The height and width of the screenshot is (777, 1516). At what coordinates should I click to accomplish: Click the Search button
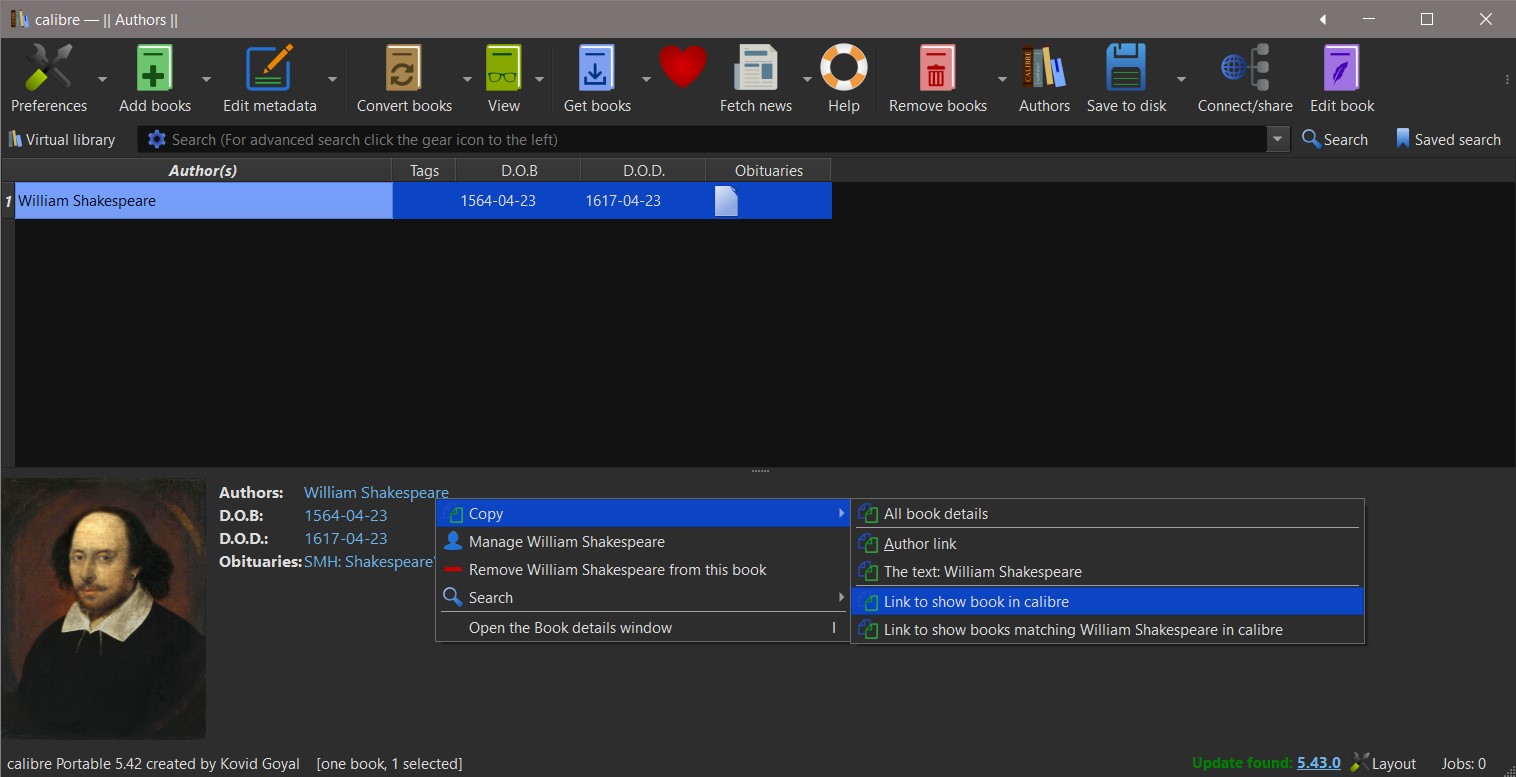pyautogui.click(x=1335, y=140)
